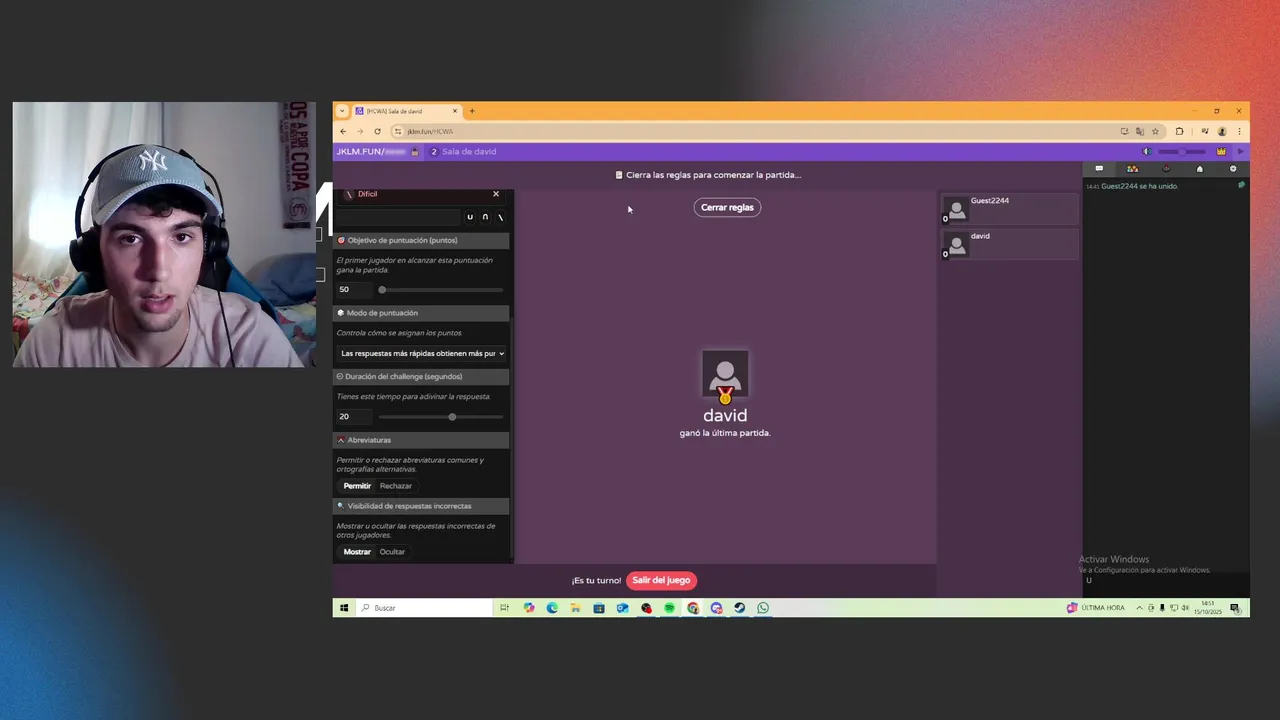Click the site info icon in address bar

tap(398, 132)
